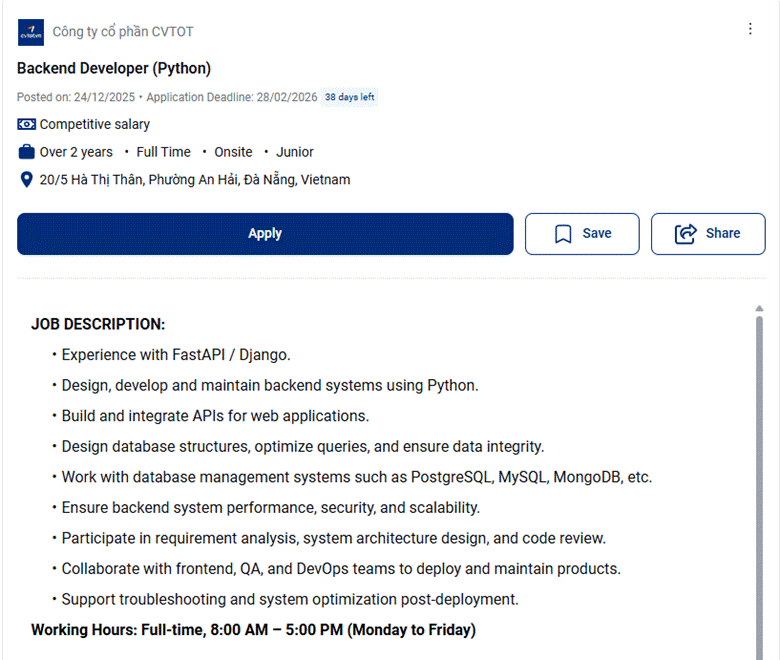Click the Backend Developer (Python) job title

click(x=114, y=68)
